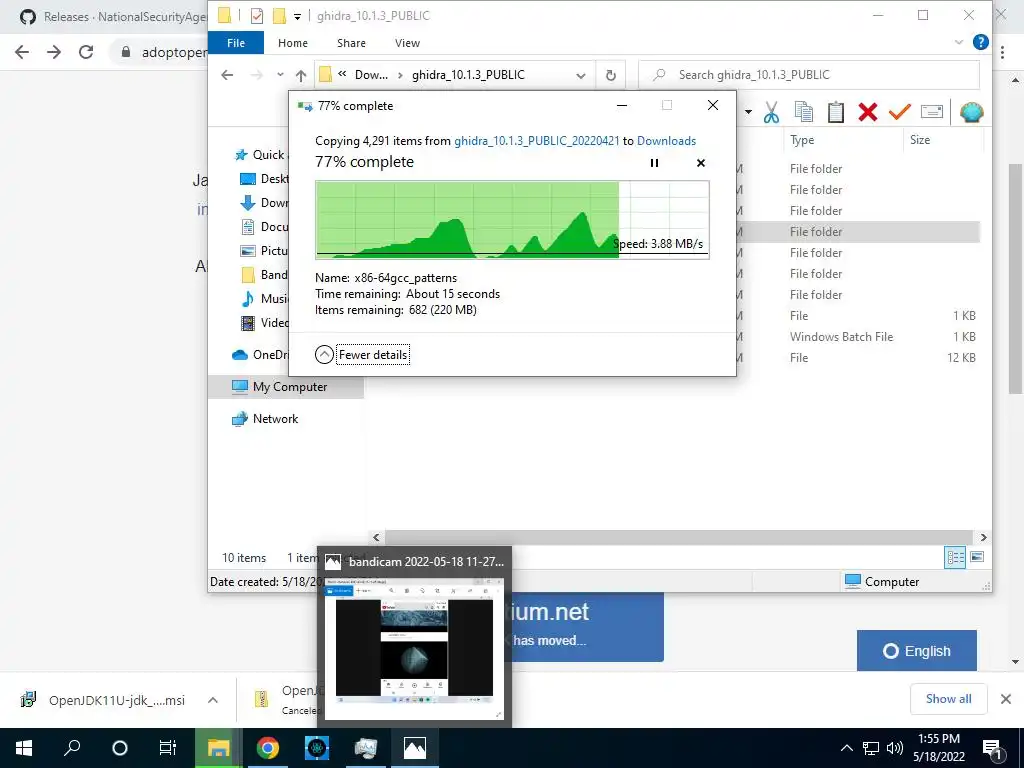The height and width of the screenshot is (768, 1024).
Task: Select Quick access in navigation pane
Action: pos(261,155)
